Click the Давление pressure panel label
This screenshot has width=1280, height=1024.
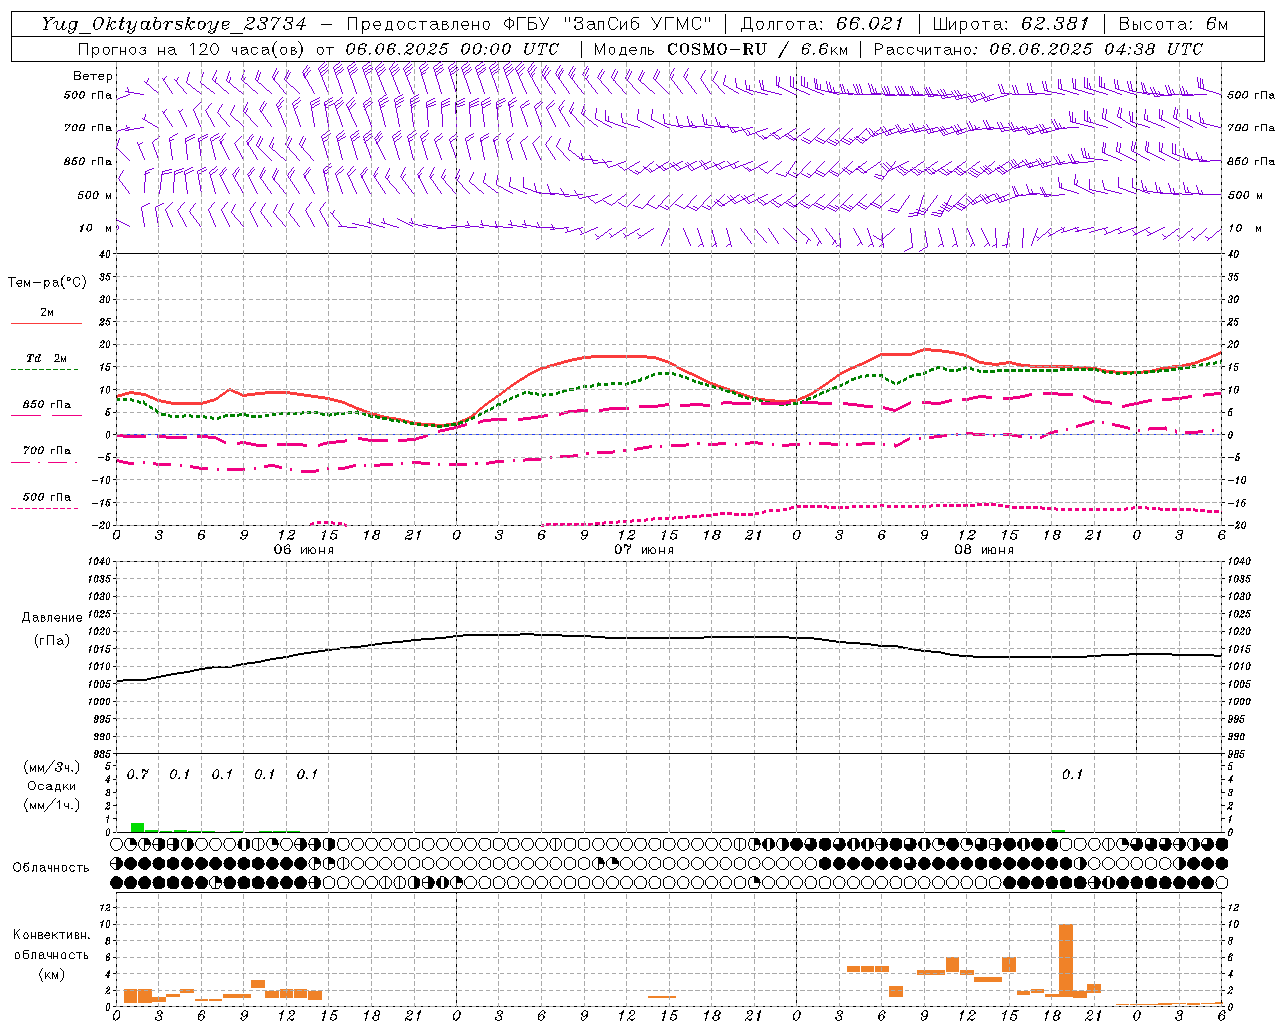coord(52,618)
